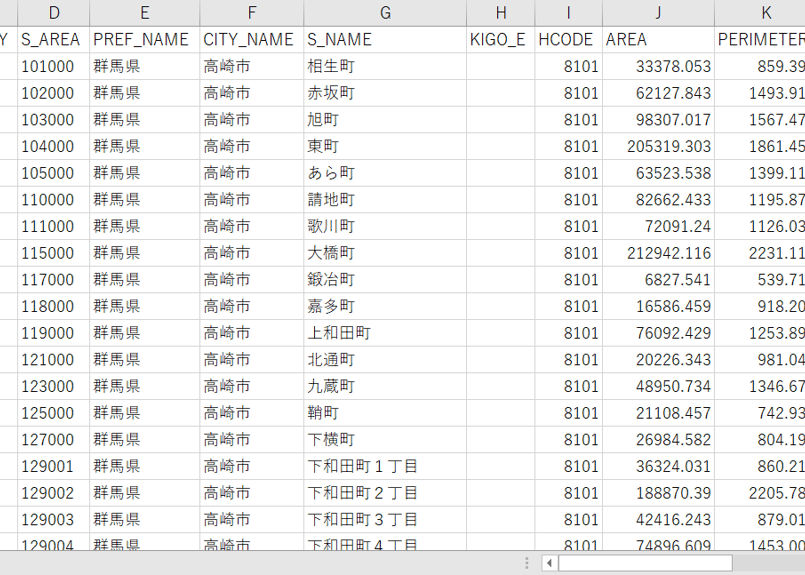The height and width of the screenshot is (575, 805).
Task: Click the HCODE header cell
Action: coord(568,40)
